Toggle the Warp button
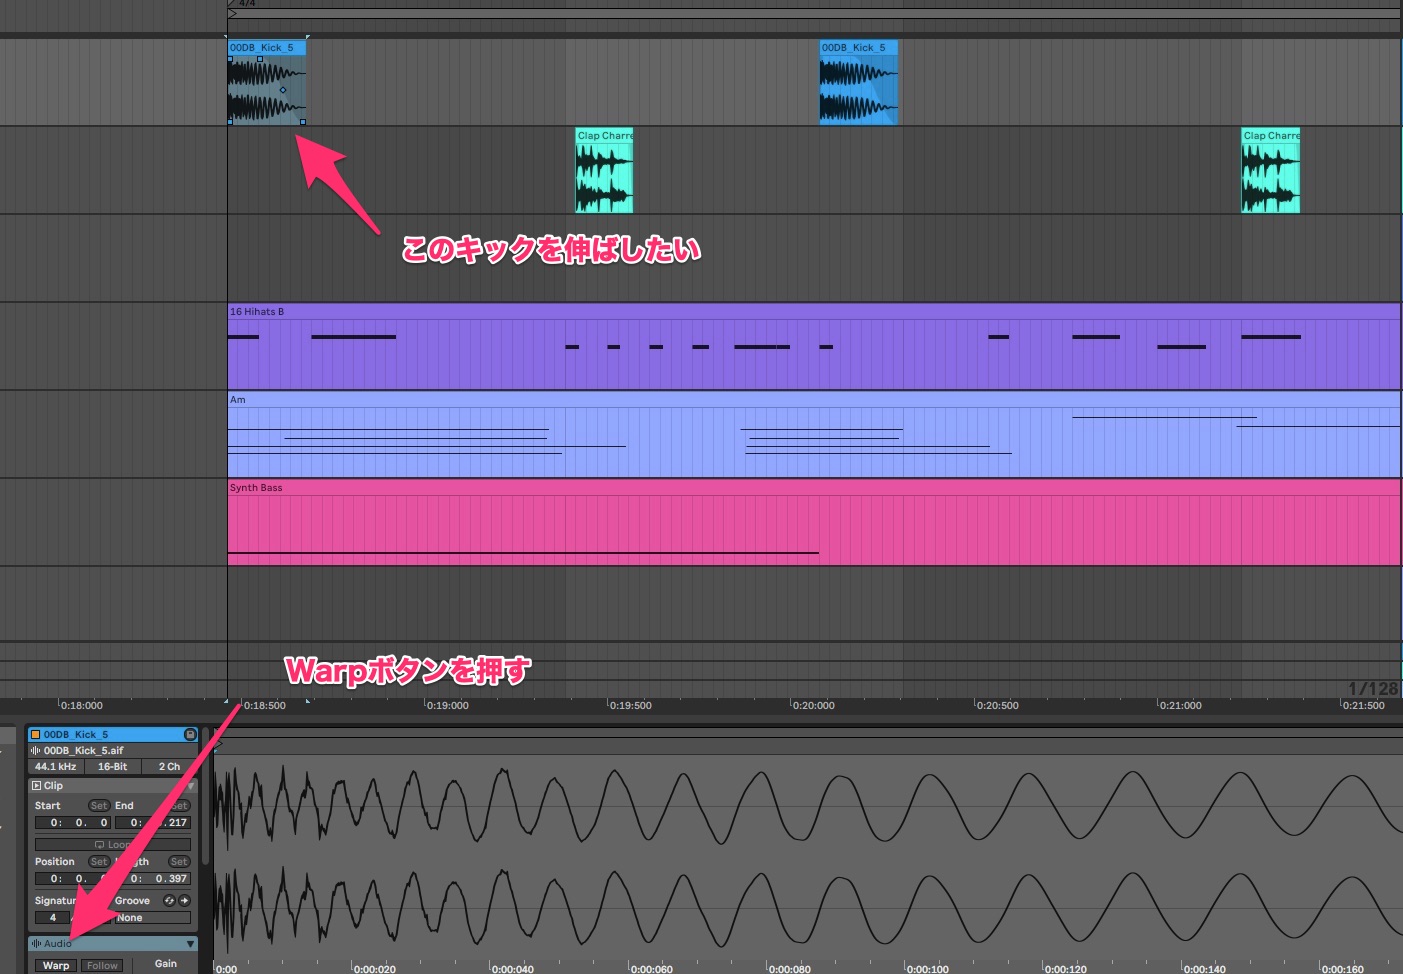 56,965
